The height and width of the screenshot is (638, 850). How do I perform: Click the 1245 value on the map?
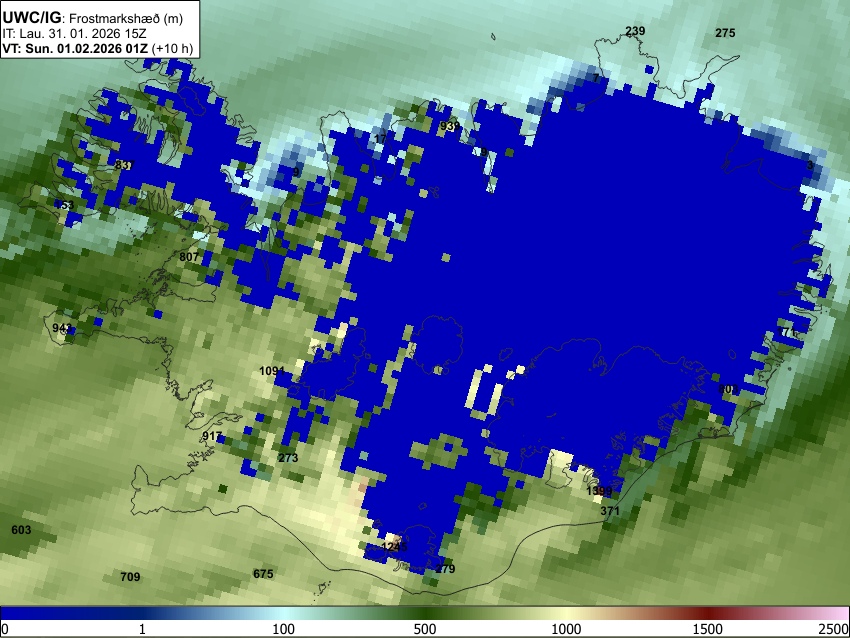(x=394, y=546)
